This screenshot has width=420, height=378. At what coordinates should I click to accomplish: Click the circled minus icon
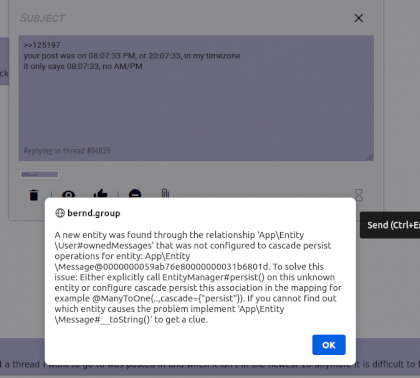tap(135, 194)
